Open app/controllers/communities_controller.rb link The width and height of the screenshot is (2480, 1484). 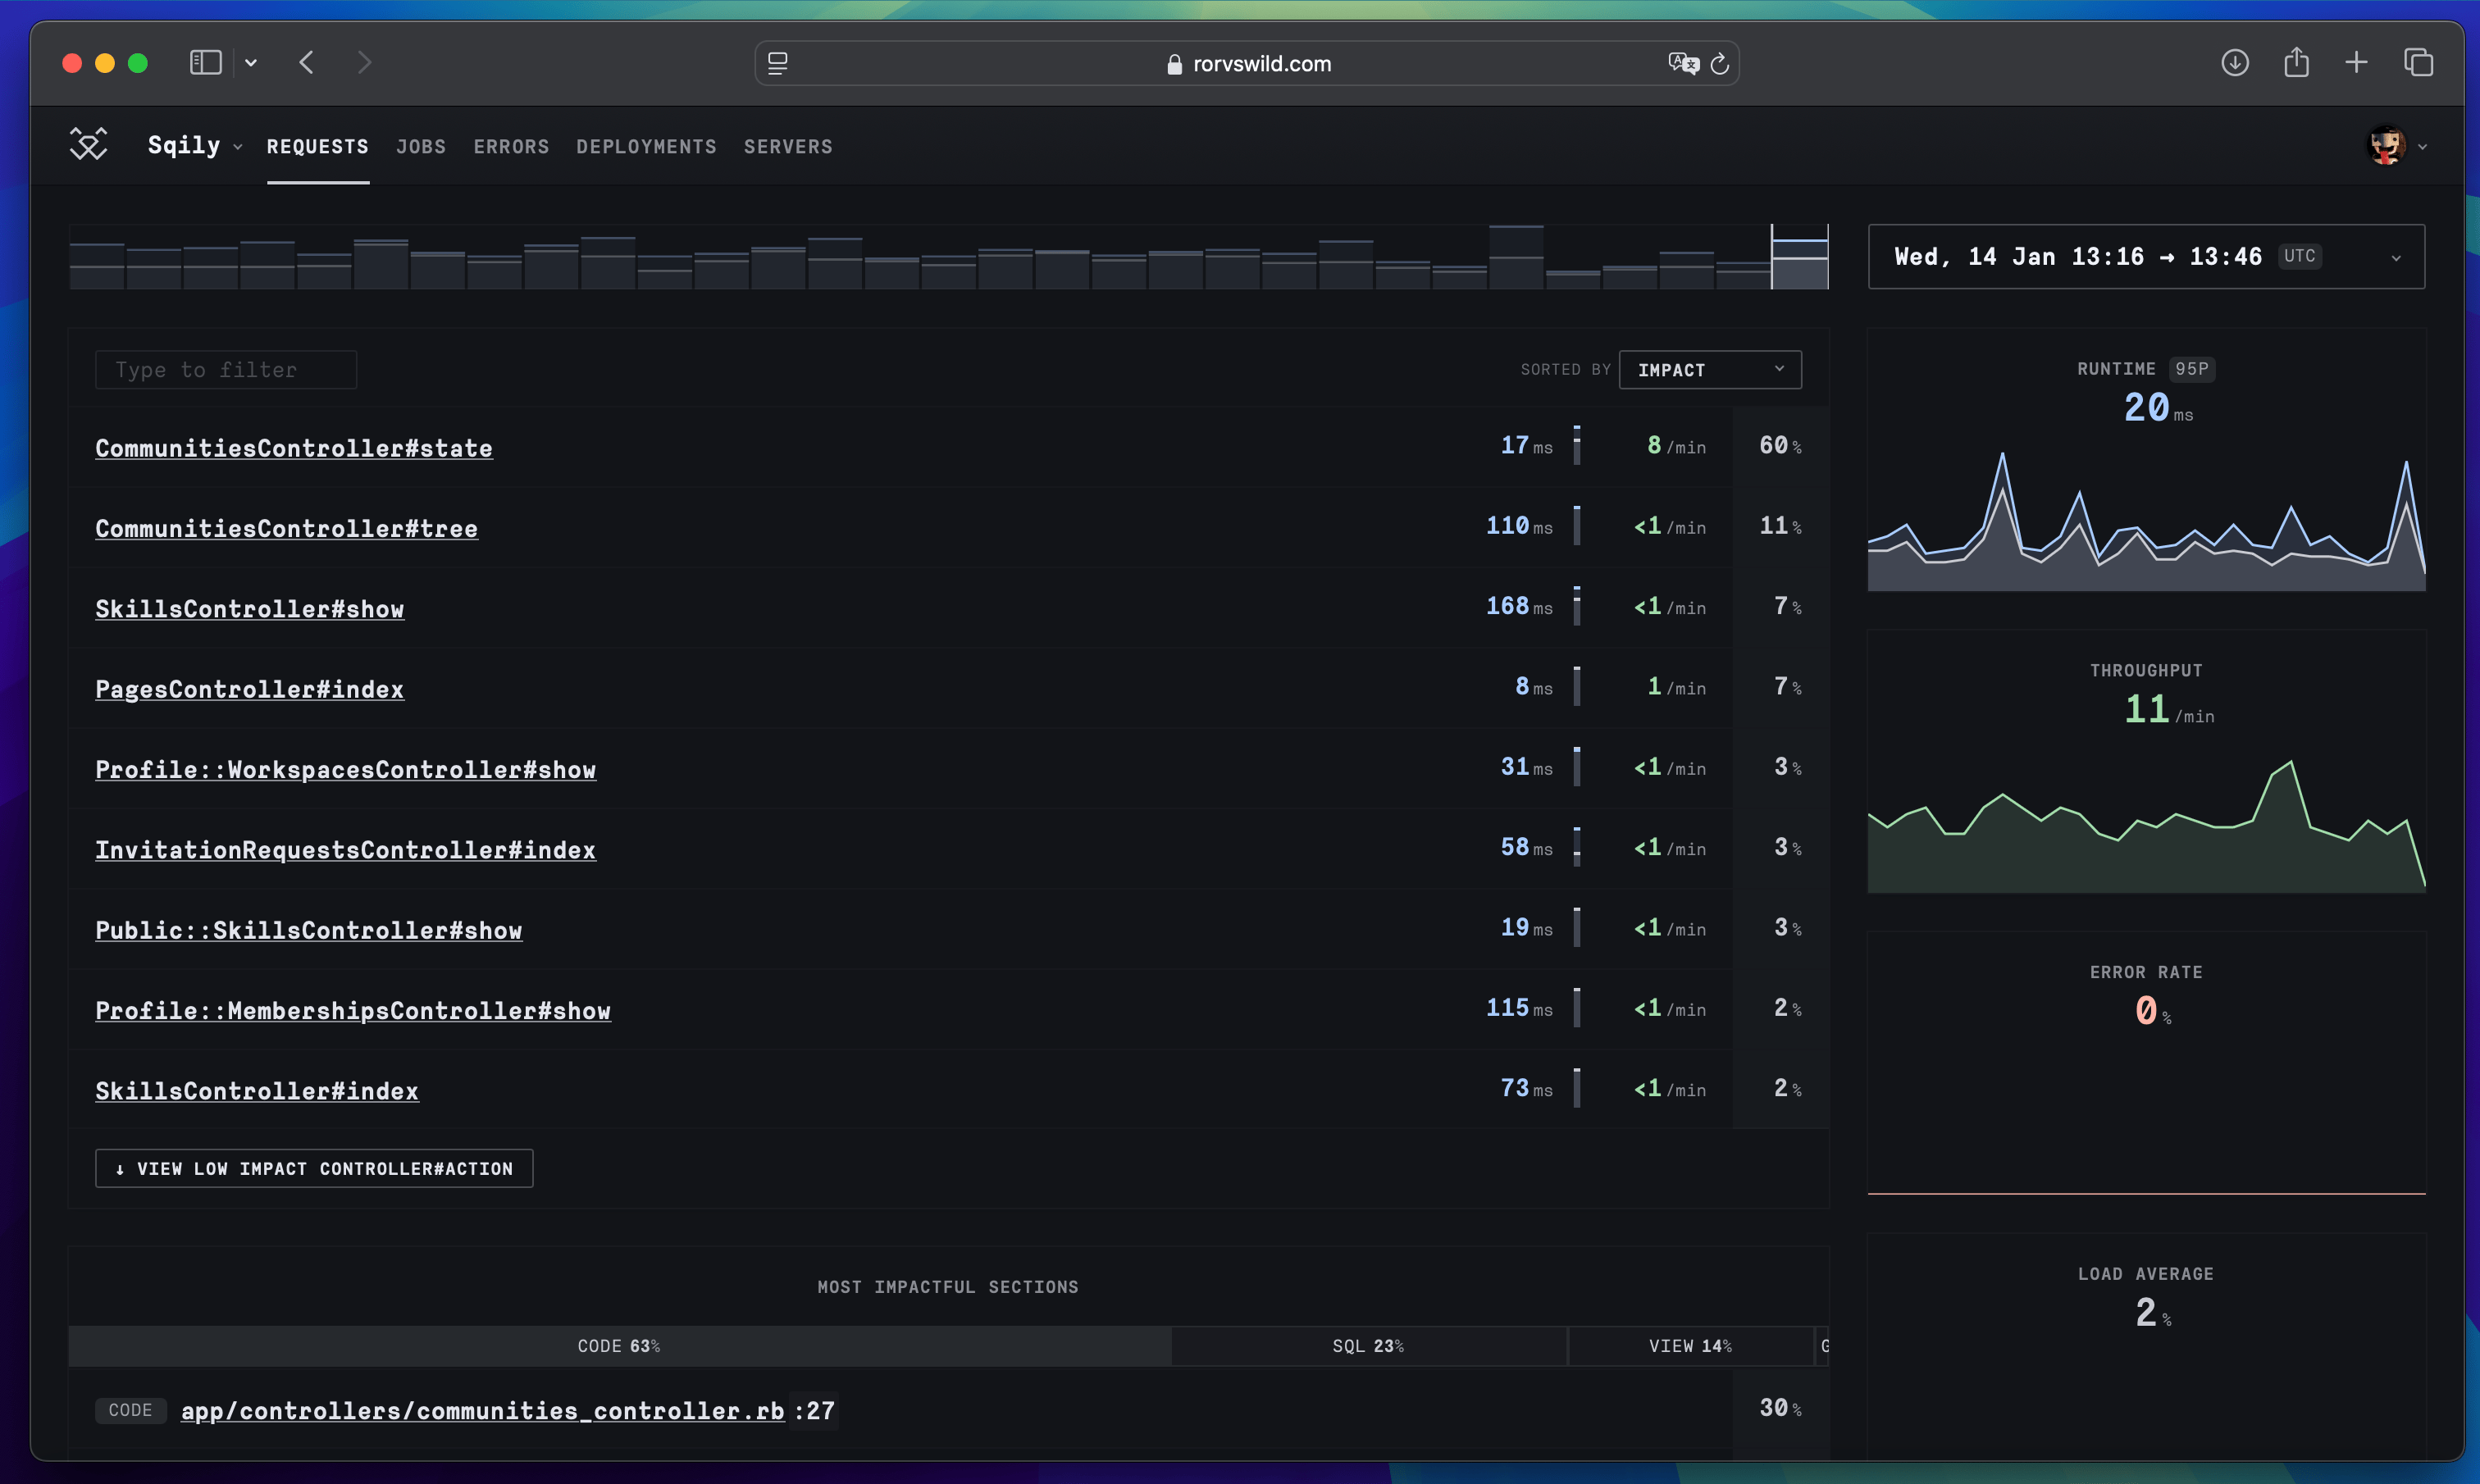[483, 1411]
